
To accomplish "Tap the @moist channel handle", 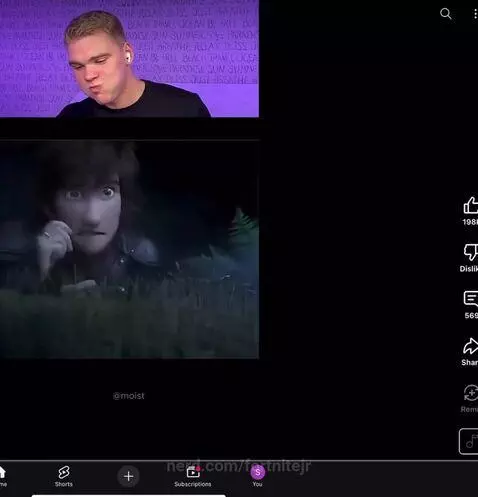I will (x=129, y=396).
